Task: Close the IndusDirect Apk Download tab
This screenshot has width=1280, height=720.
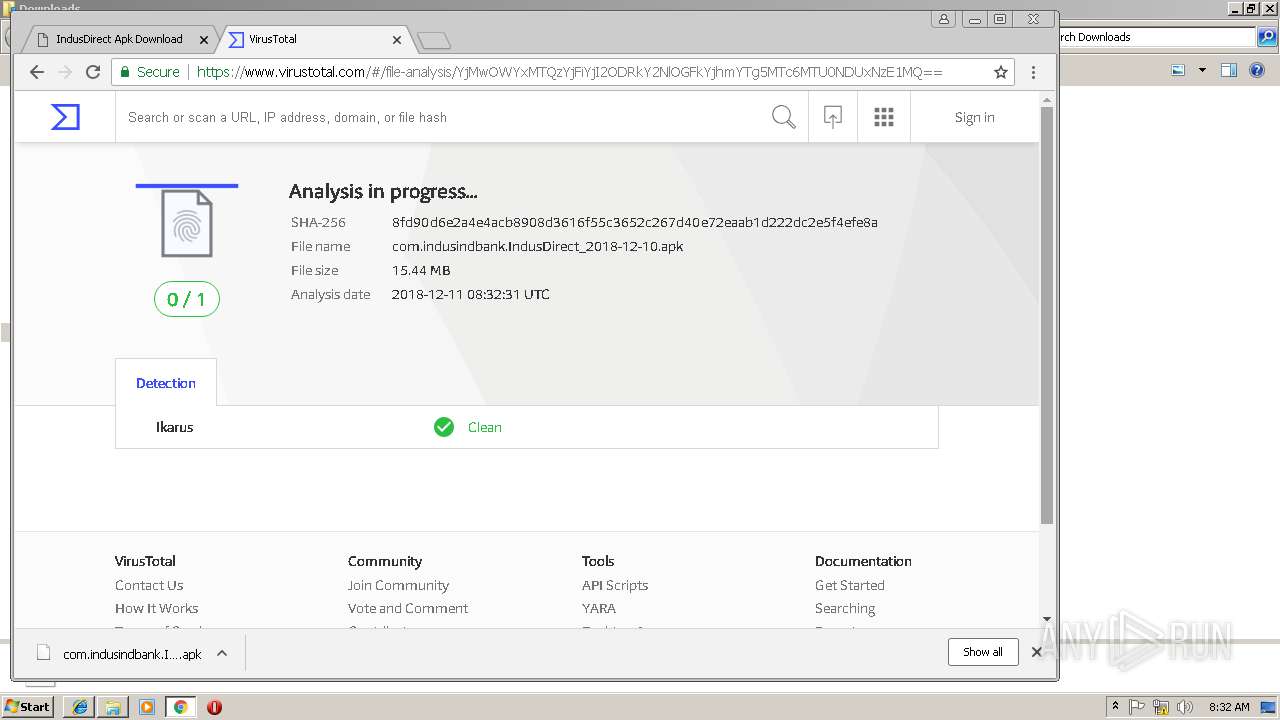Action: (204, 40)
